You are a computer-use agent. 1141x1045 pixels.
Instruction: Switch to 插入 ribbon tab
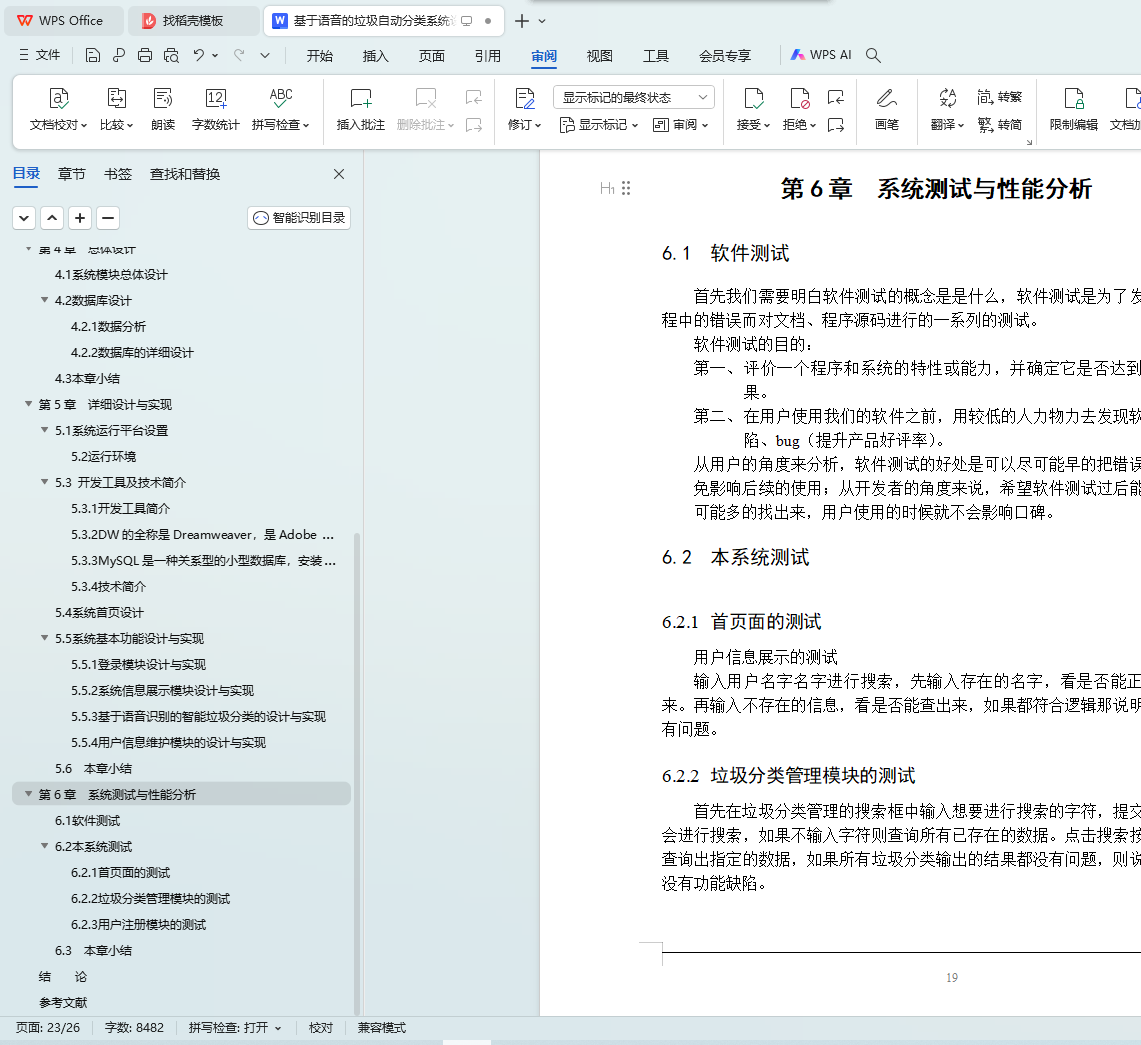click(375, 56)
